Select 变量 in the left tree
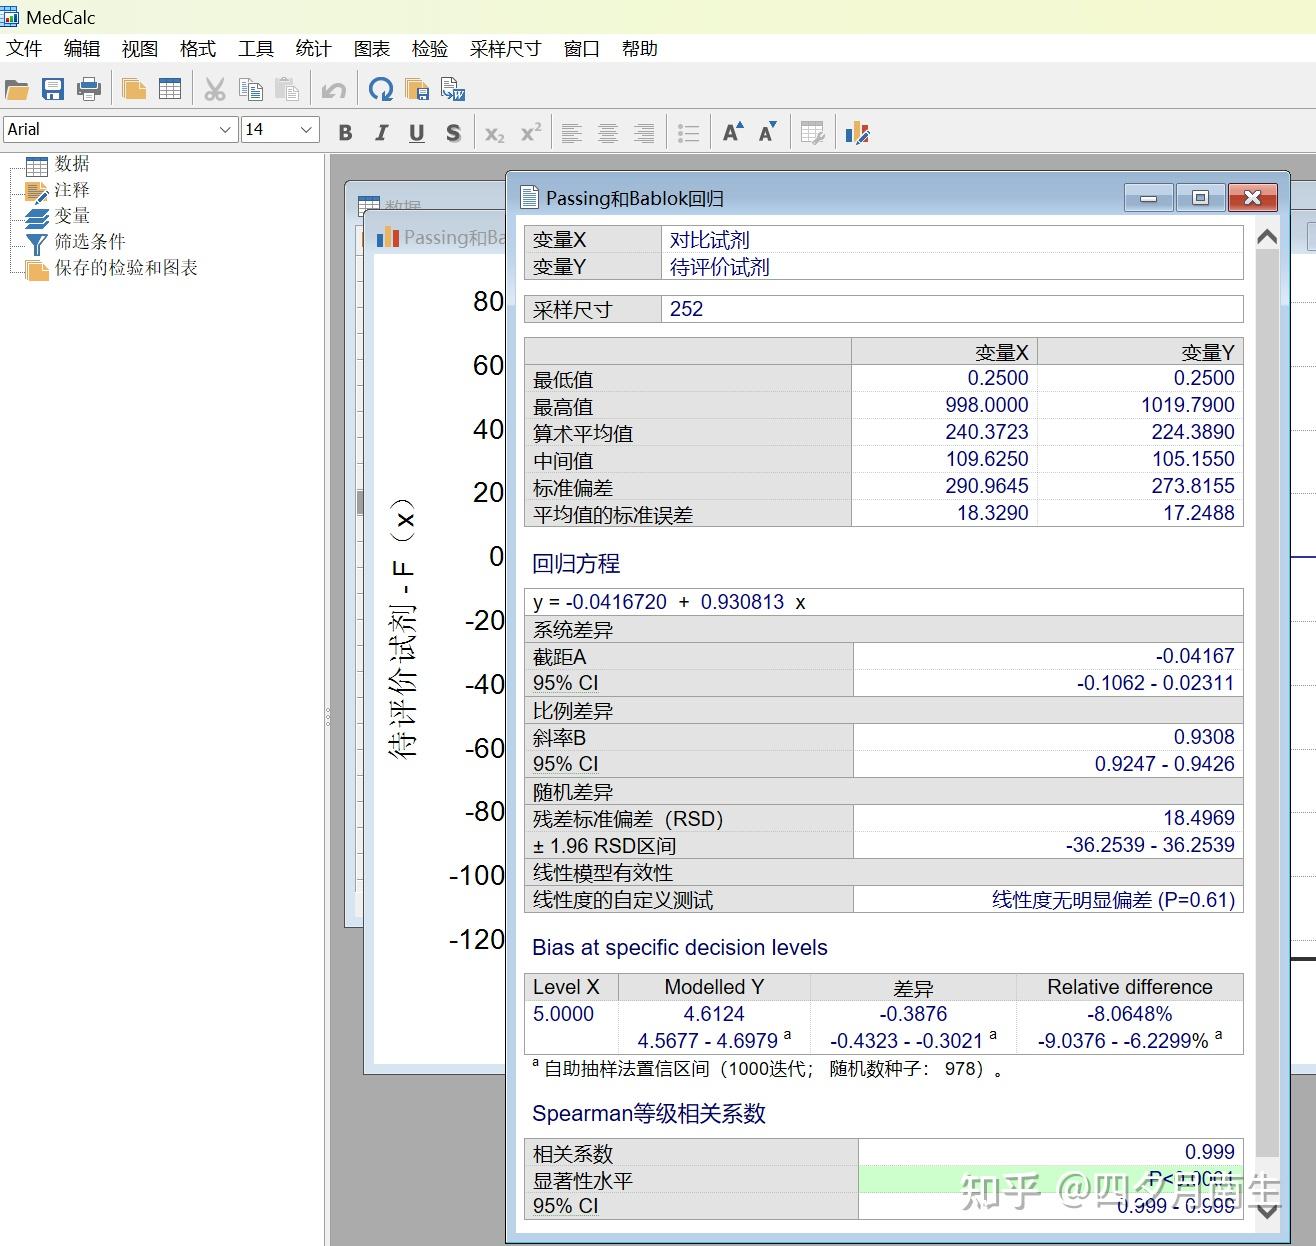Image resolution: width=1316 pixels, height=1246 pixels. coord(72,216)
